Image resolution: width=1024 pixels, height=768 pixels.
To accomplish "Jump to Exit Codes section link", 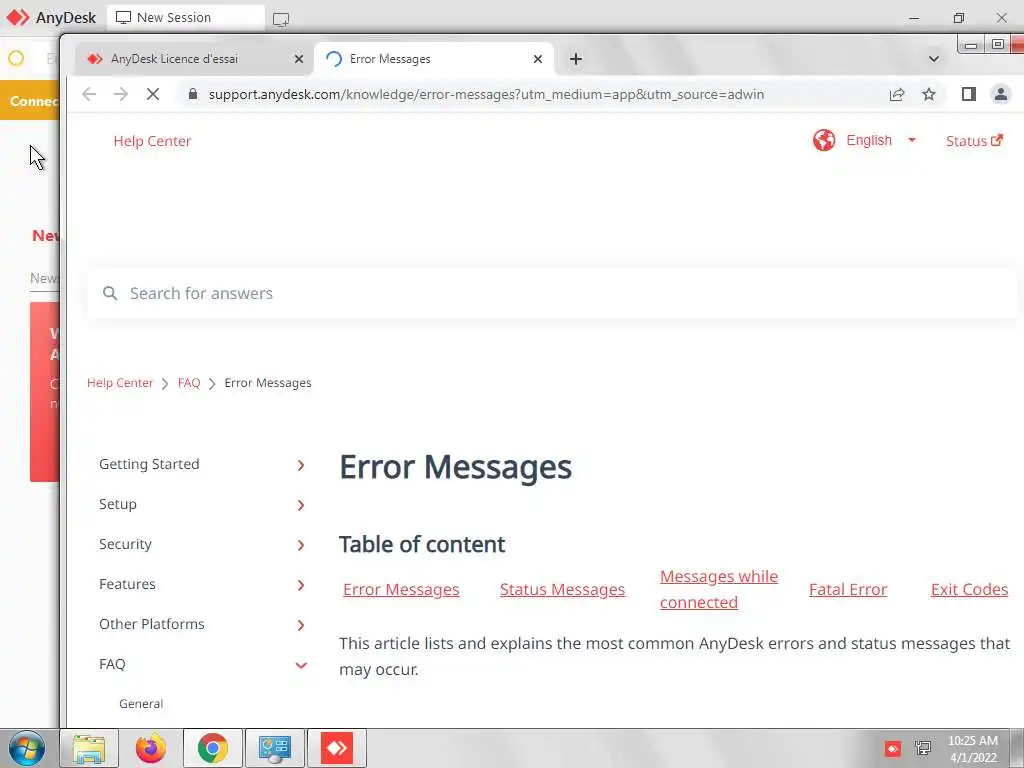I will coord(969,590).
